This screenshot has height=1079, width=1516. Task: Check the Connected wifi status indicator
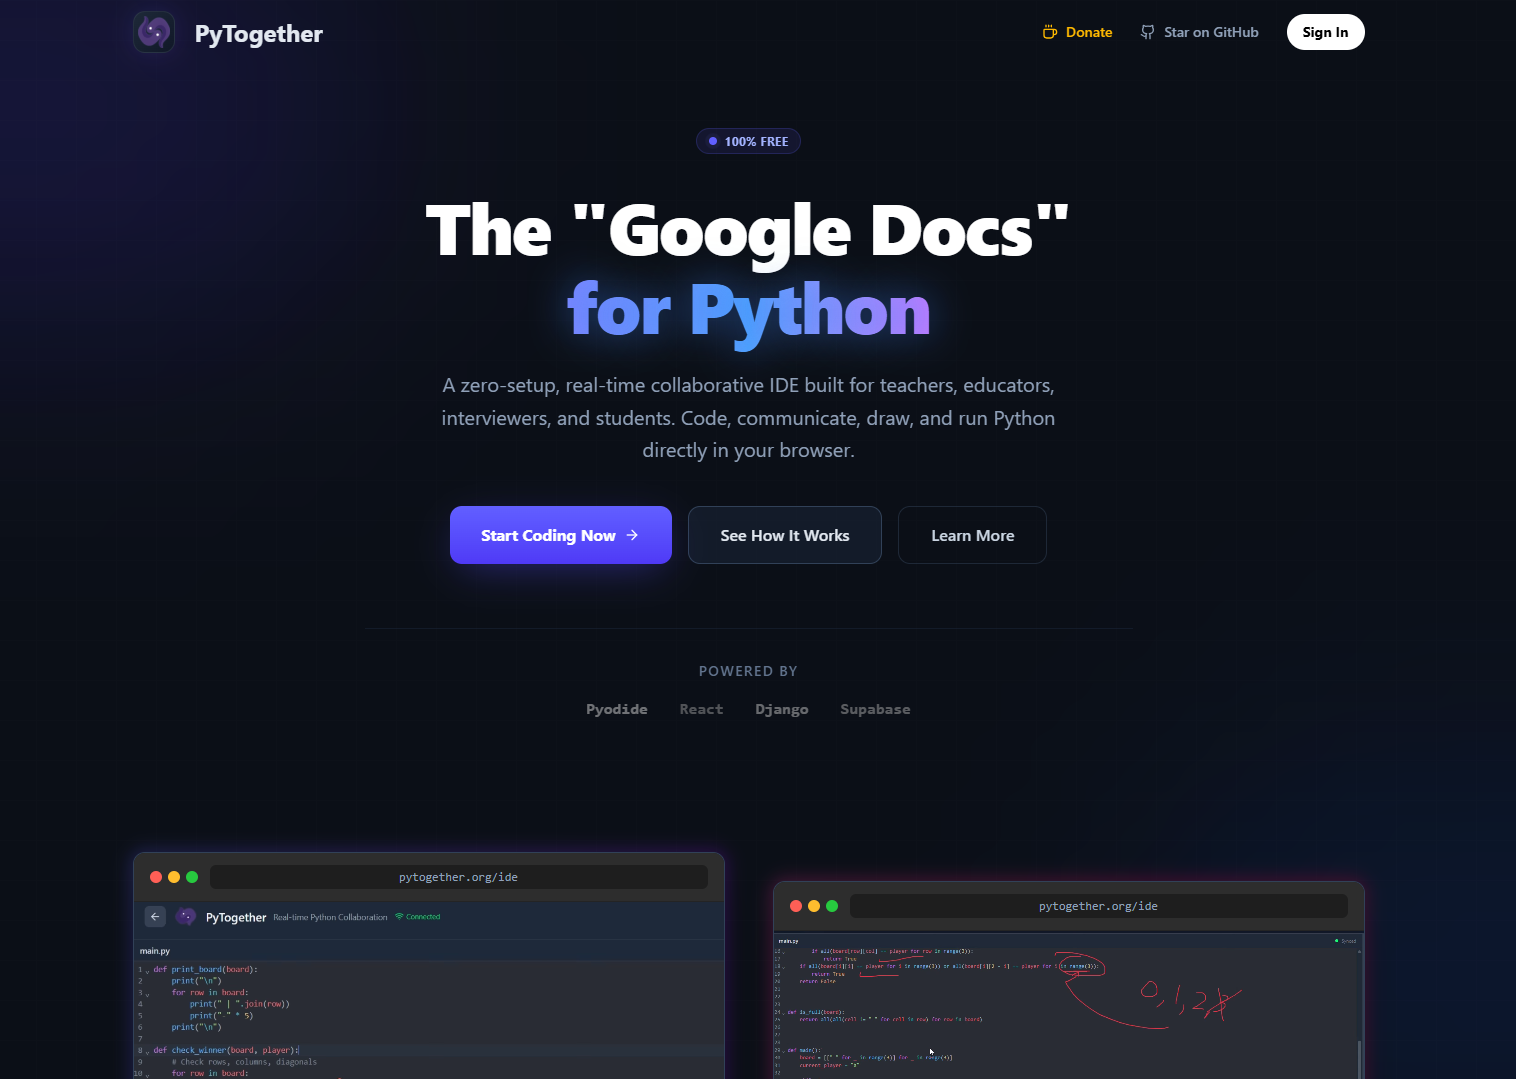[x=417, y=916]
